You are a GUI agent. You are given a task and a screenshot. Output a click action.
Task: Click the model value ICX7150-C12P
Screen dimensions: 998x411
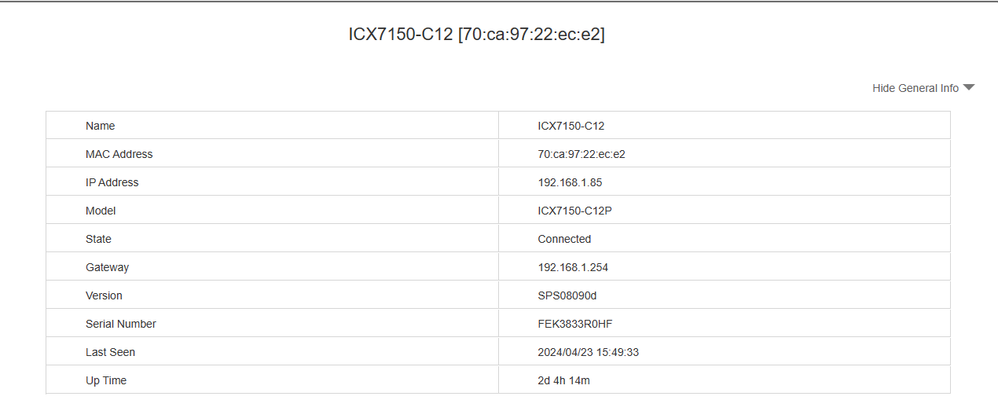(x=575, y=211)
